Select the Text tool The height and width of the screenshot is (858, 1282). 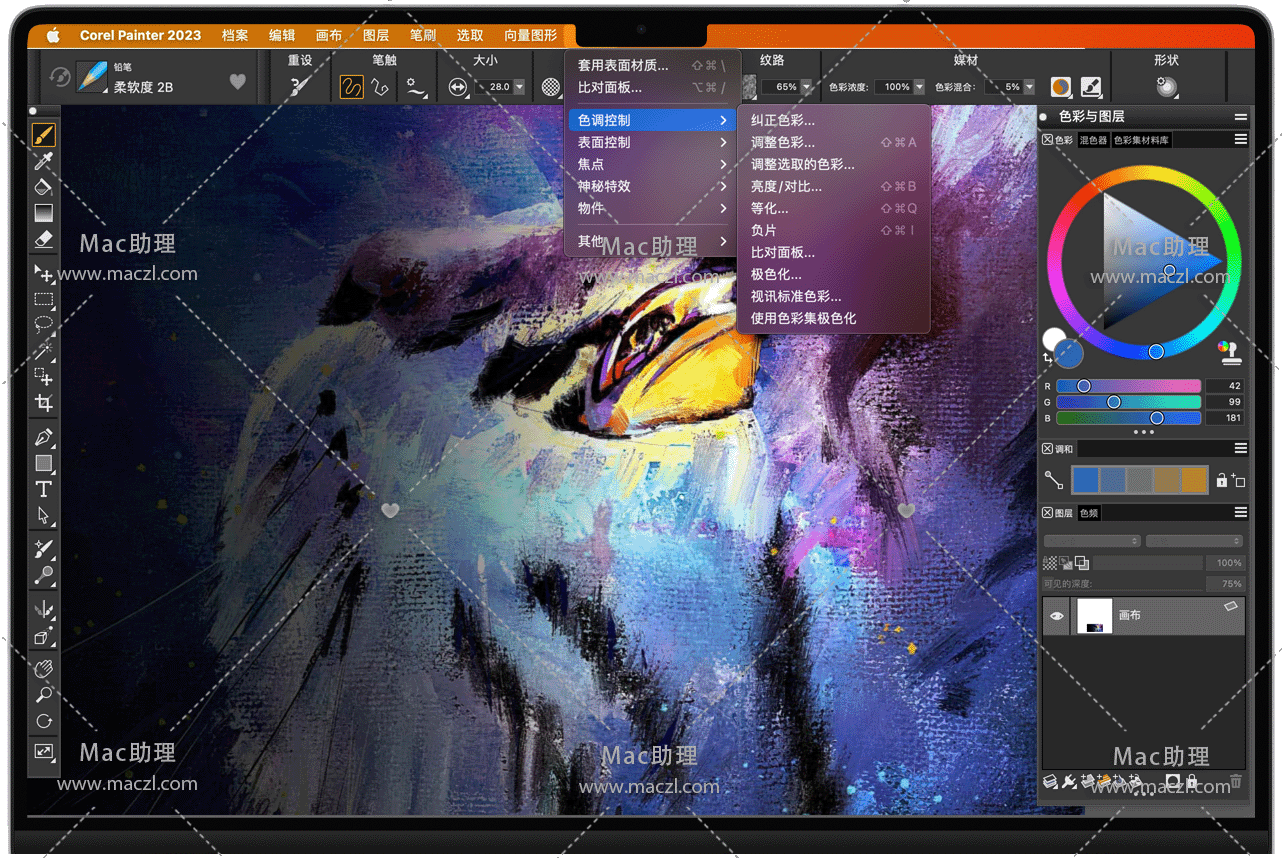(x=43, y=489)
